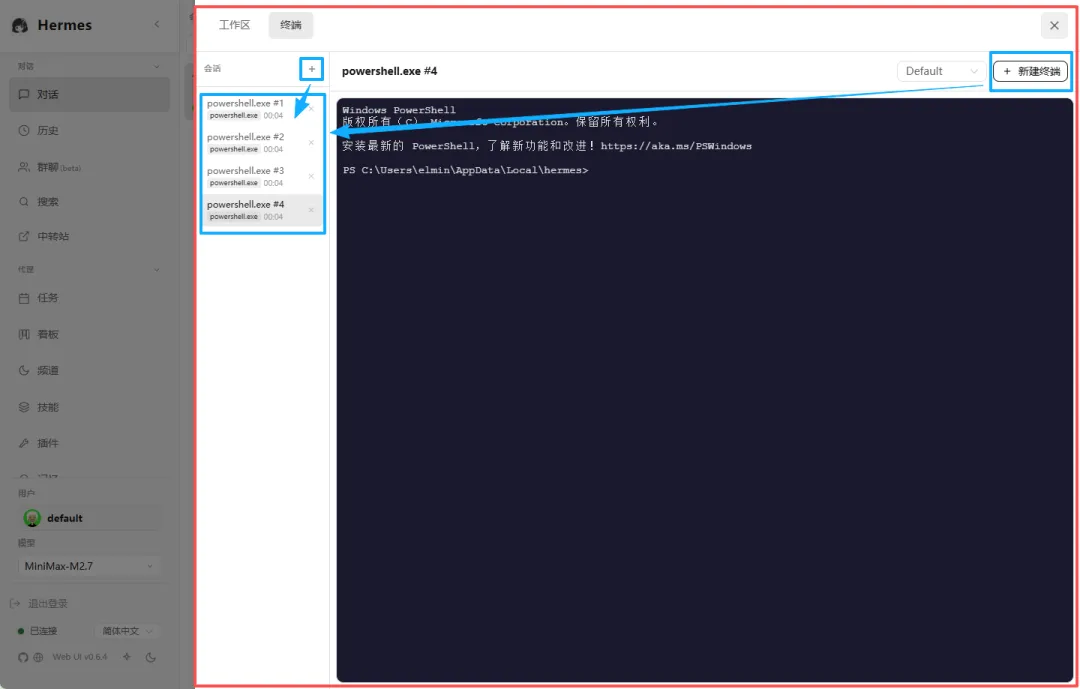Image resolution: width=1080 pixels, height=689 pixels.
Task: Select the powershell.exe #1 session
Action: click(x=262, y=109)
